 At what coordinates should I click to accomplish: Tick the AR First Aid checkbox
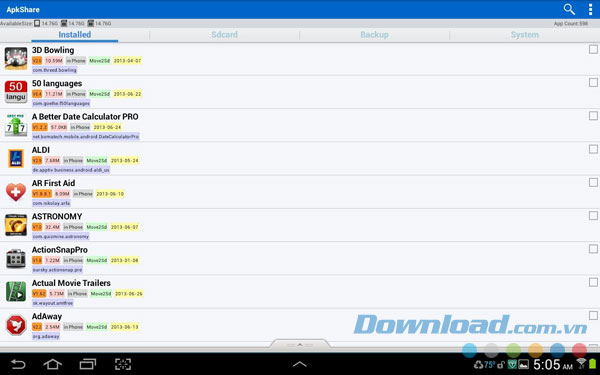[x=593, y=183]
